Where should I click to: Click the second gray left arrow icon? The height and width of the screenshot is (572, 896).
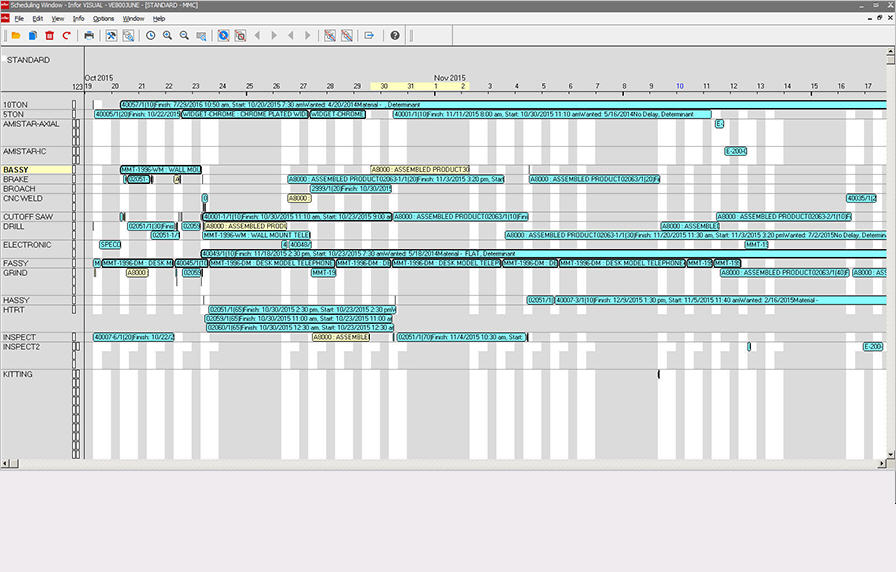coord(291,35)
